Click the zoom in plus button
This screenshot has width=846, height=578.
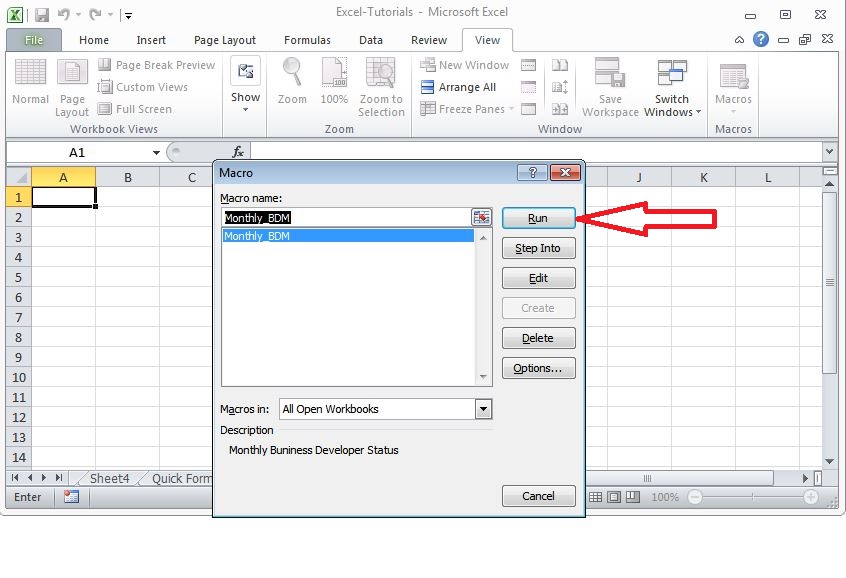(810, 497)
